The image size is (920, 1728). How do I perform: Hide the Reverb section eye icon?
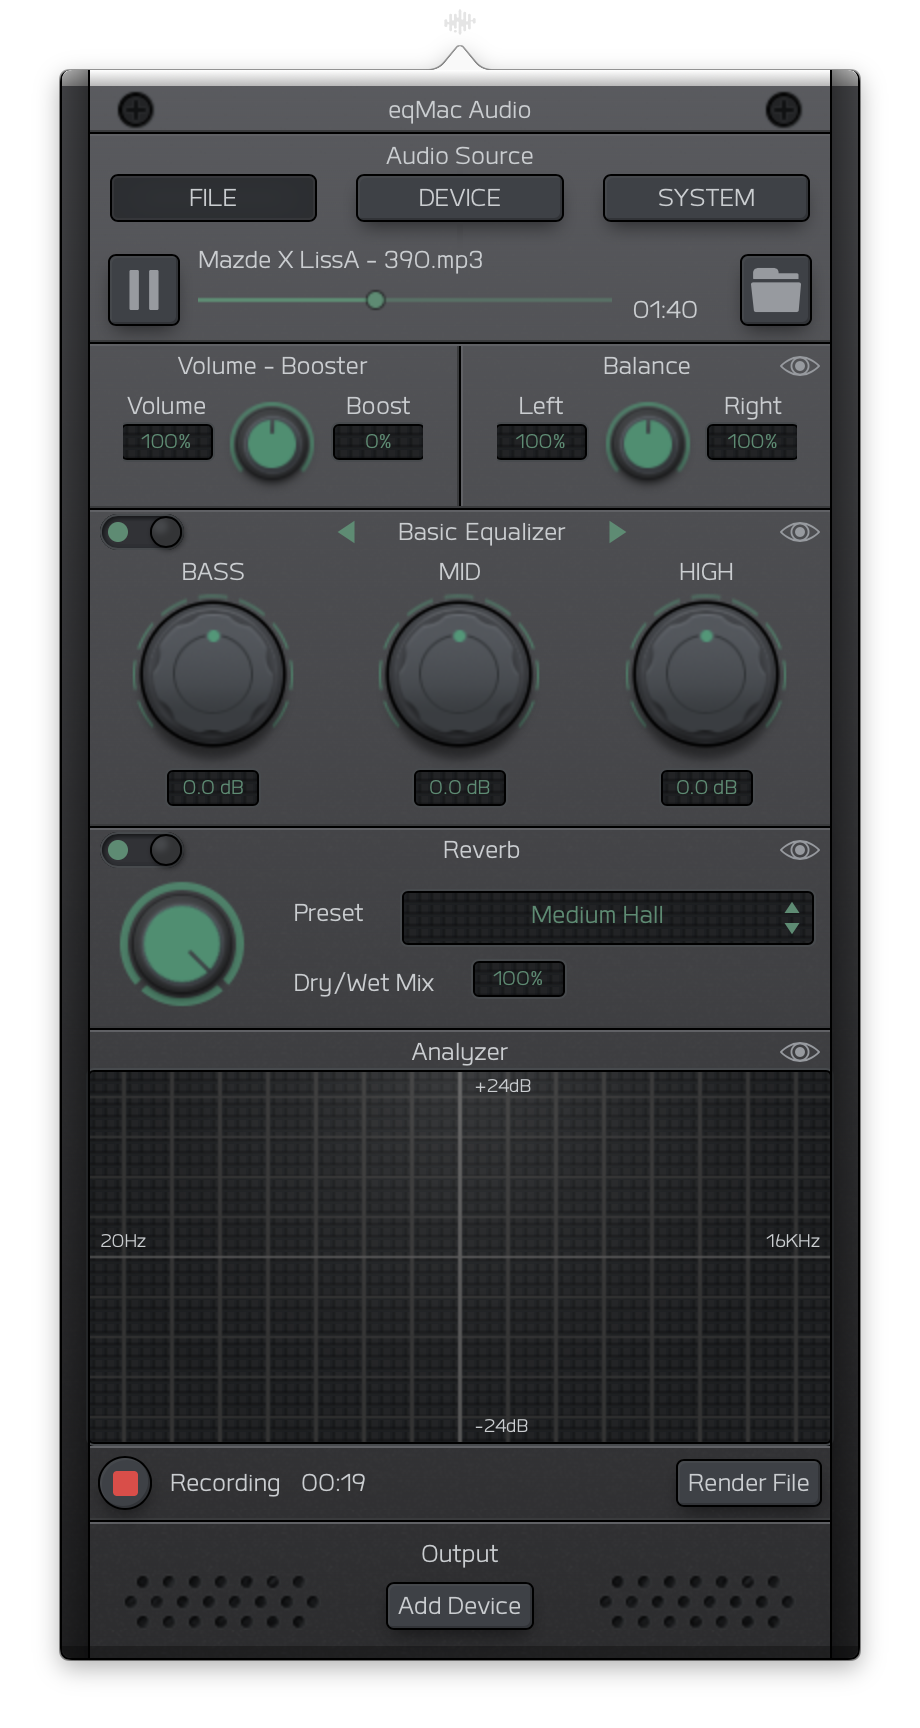[x=800, y=850]
